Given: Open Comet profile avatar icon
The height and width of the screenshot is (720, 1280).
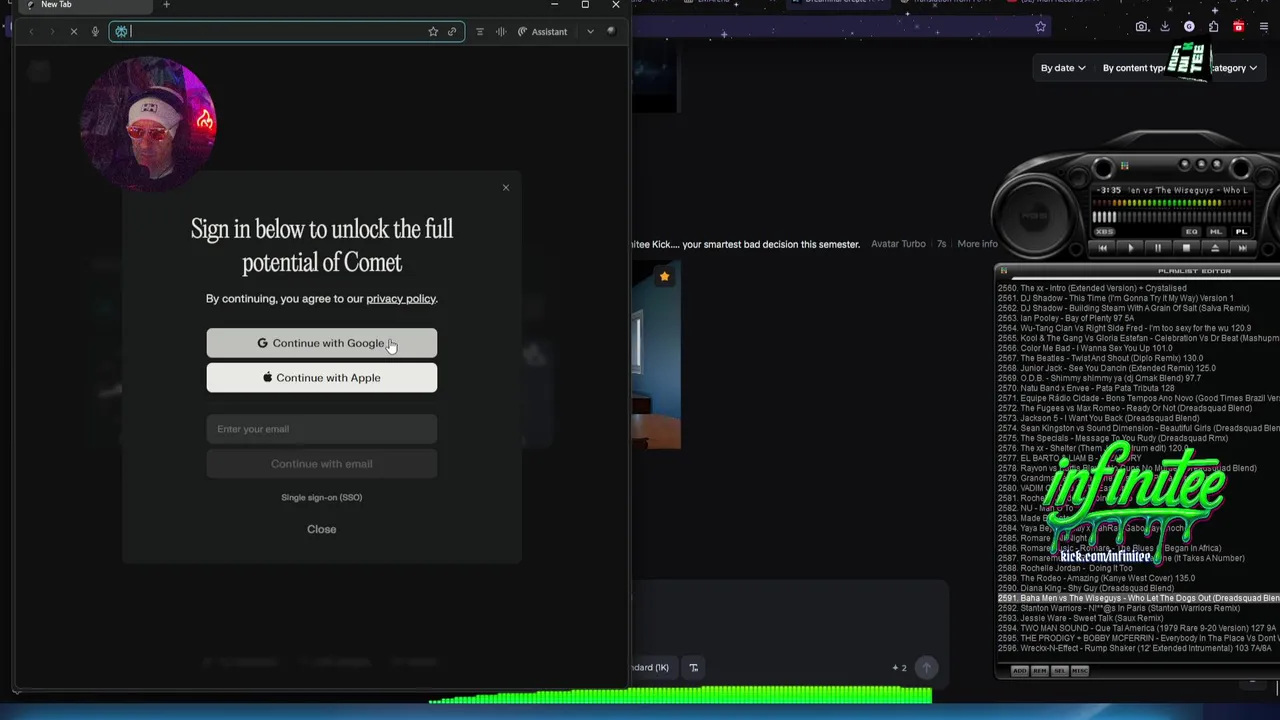Looking at the screenshot, I should click(x=611, y=31).
